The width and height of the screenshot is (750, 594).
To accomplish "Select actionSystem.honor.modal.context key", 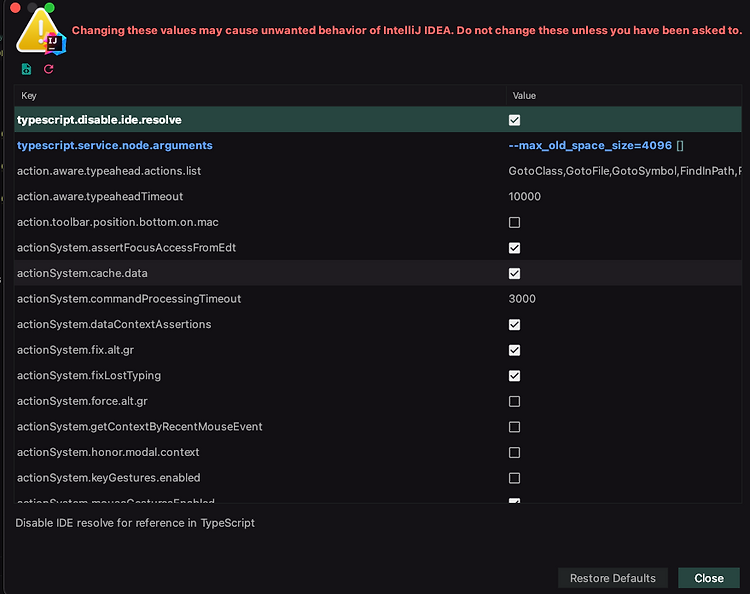I will [x=108, y=452].
